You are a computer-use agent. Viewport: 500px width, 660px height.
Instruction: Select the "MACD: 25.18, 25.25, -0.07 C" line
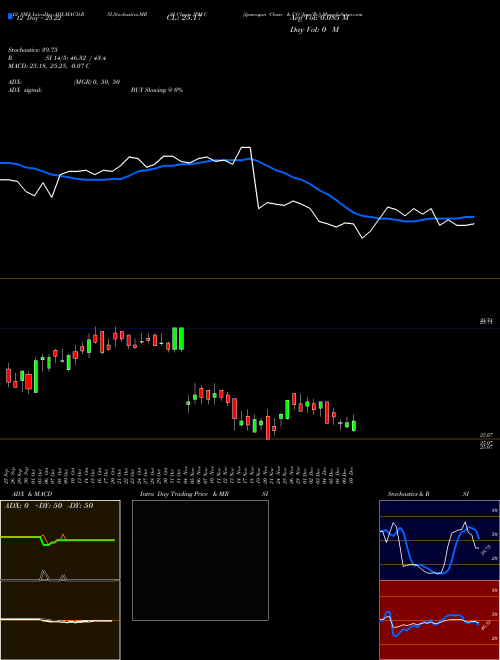pyautogui.click(x=49, y=66)
